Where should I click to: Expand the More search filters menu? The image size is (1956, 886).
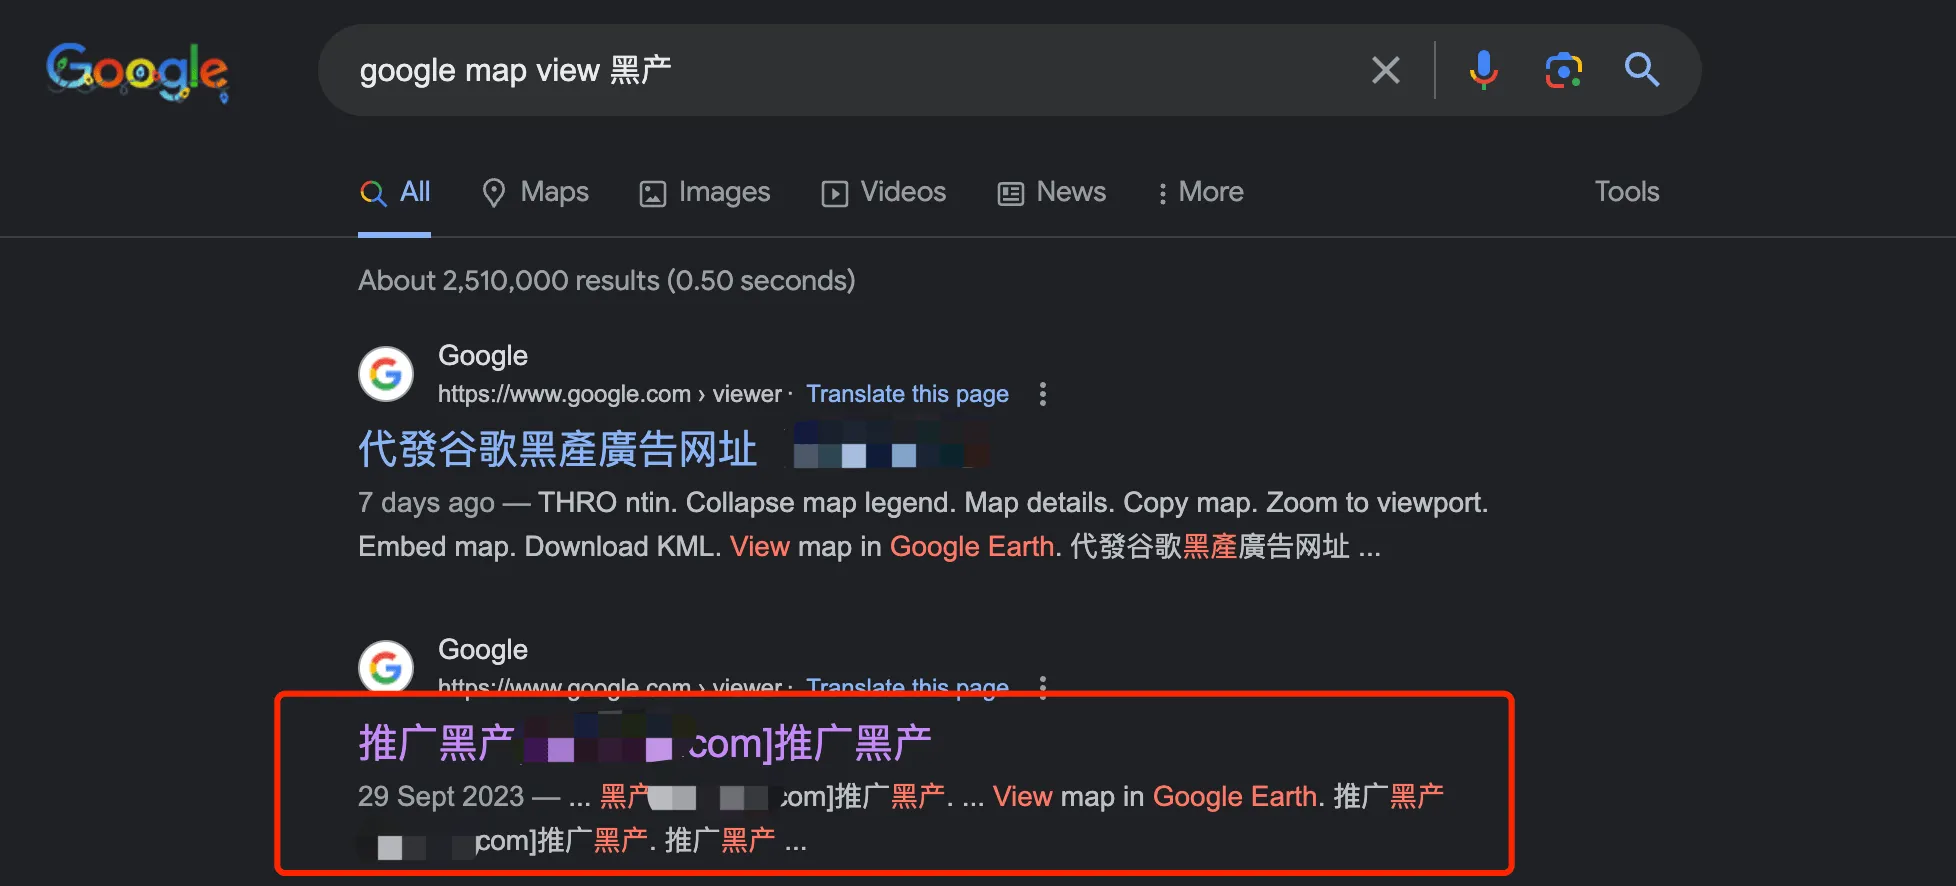tap(1200, 192)
